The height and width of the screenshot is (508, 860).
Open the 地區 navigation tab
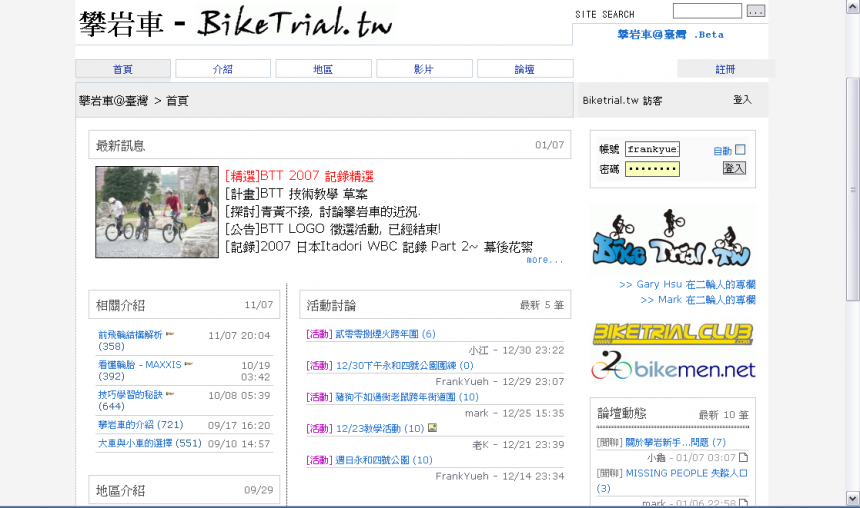pos(323,69)
